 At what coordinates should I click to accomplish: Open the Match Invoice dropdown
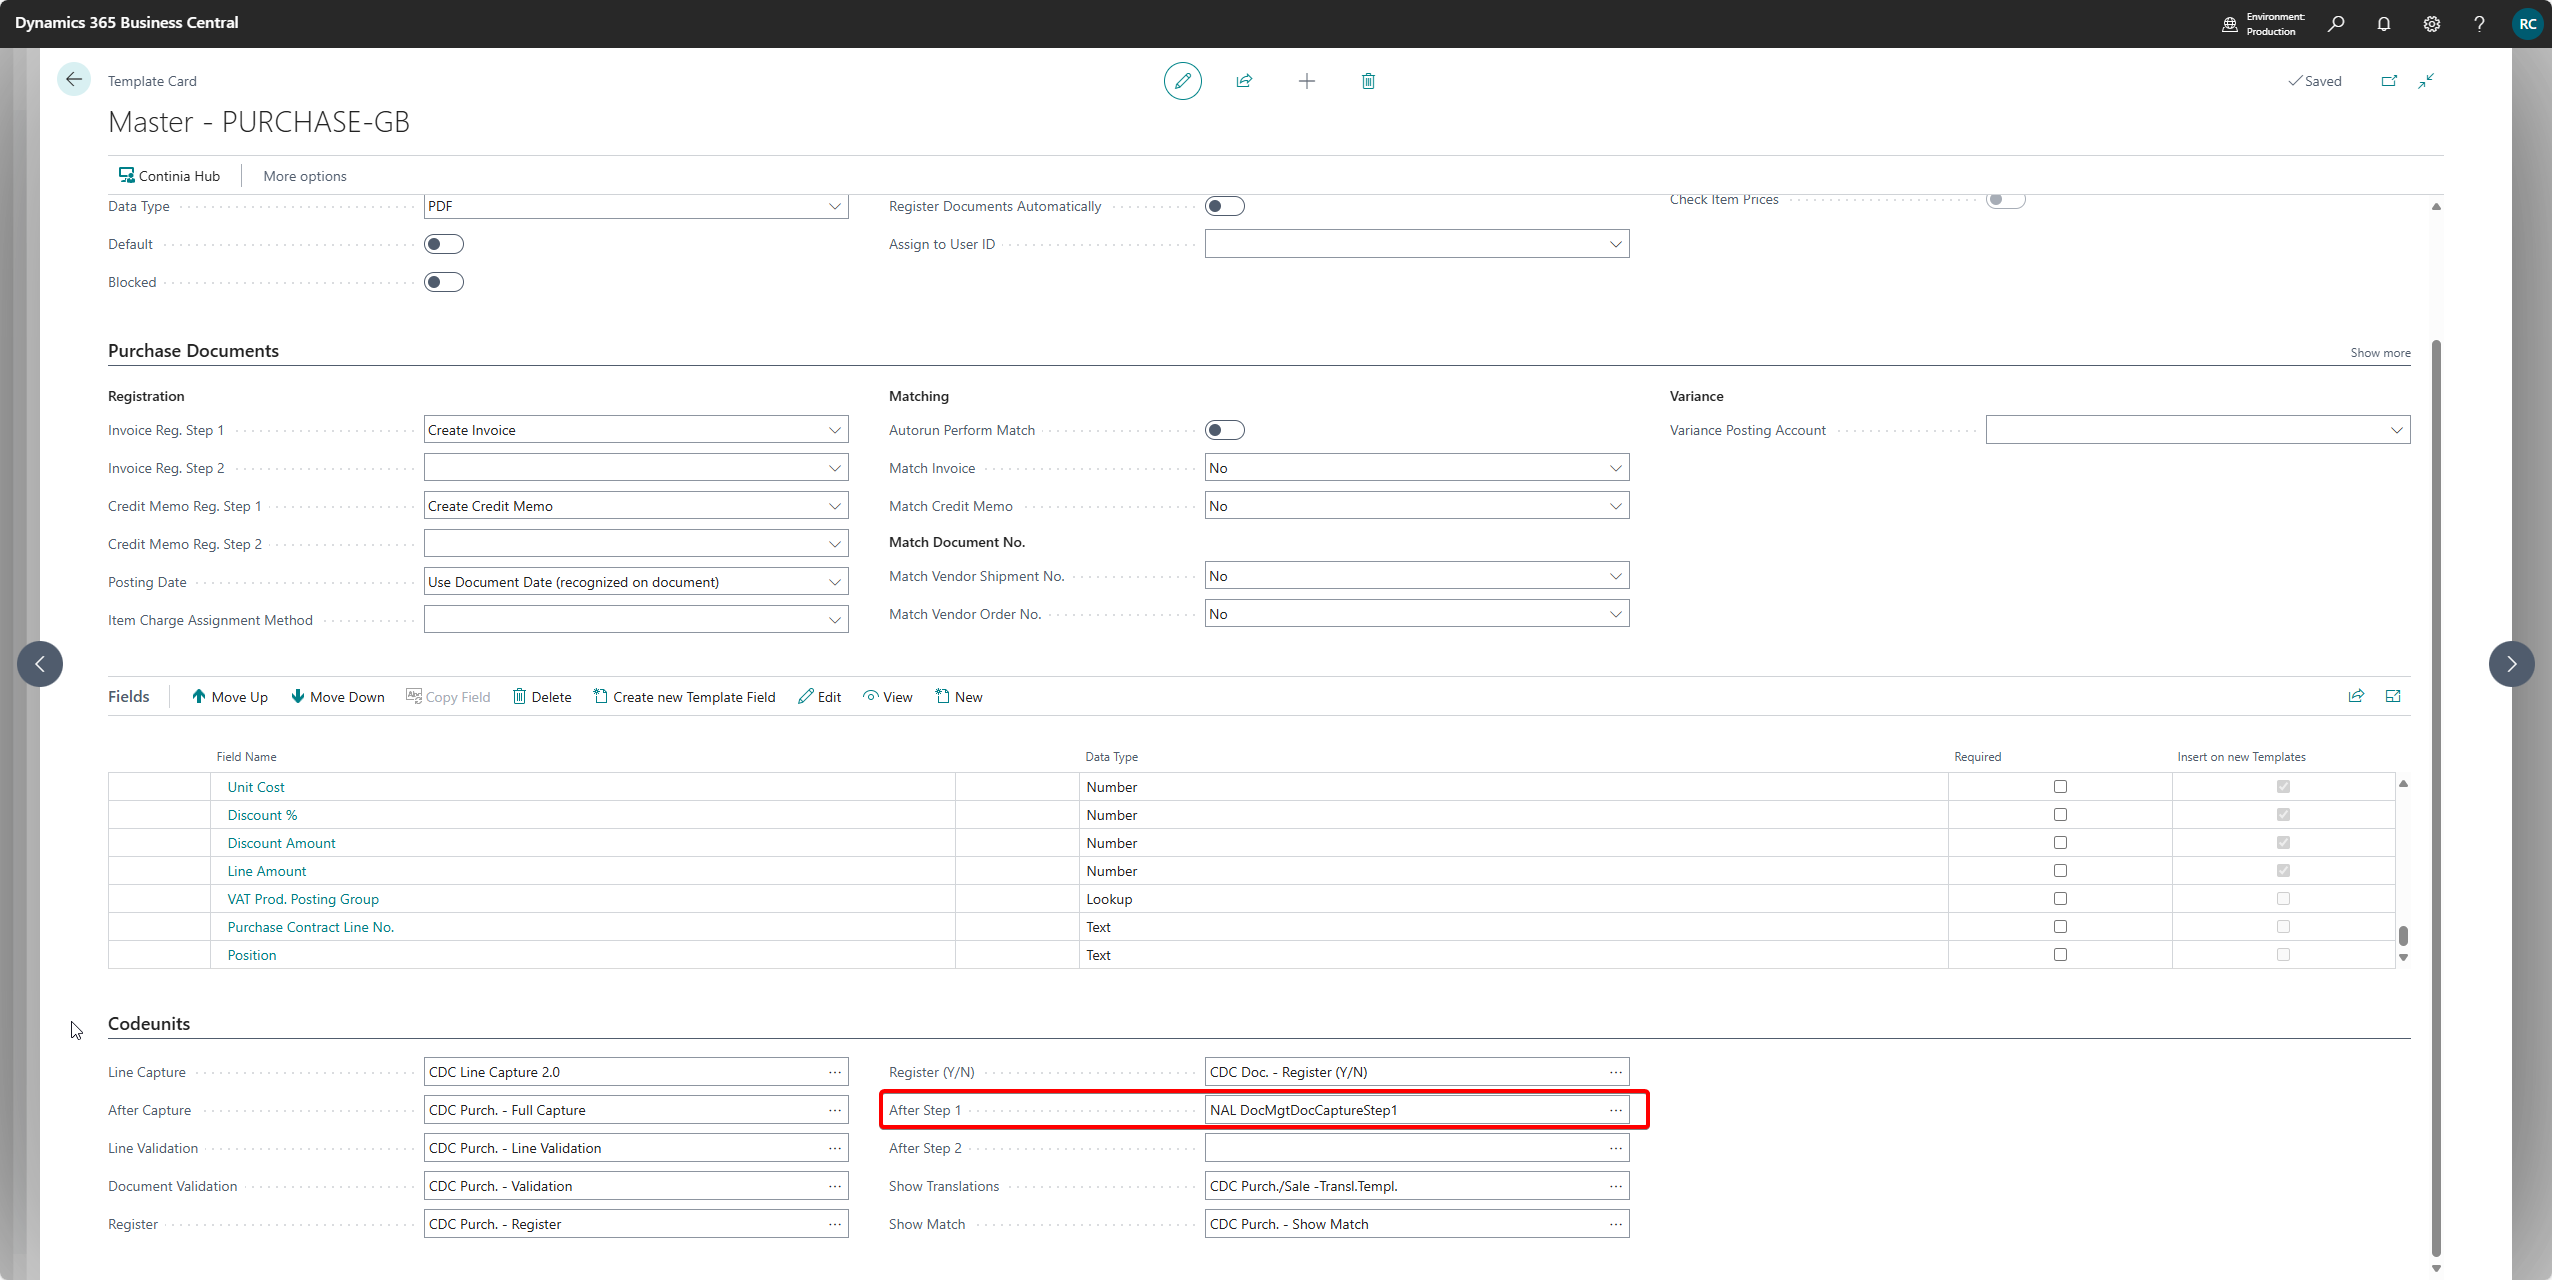[1615, 468]
